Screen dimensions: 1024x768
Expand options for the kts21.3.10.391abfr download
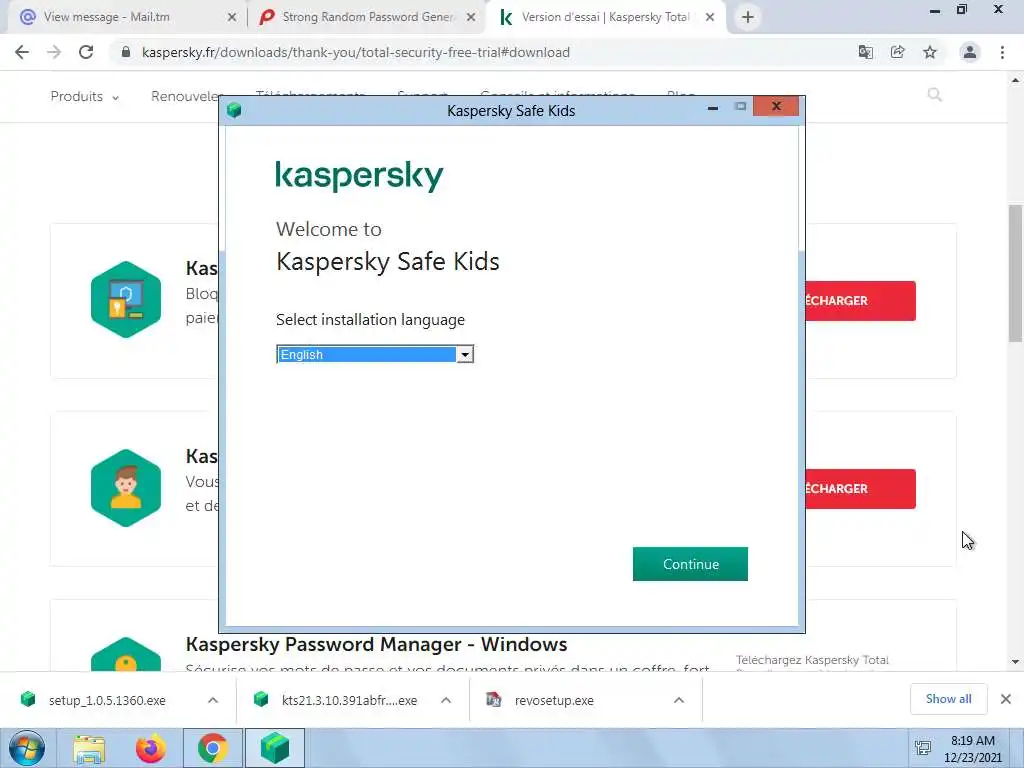pyautogui.click(x=446, y=700)
